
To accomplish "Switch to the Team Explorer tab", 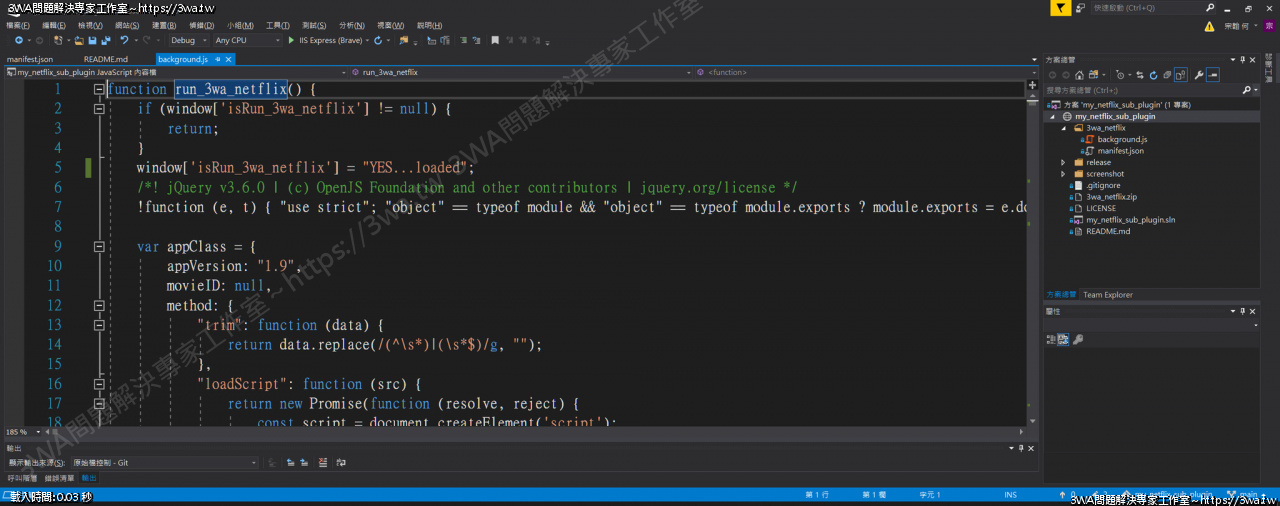I will 1108,295.
